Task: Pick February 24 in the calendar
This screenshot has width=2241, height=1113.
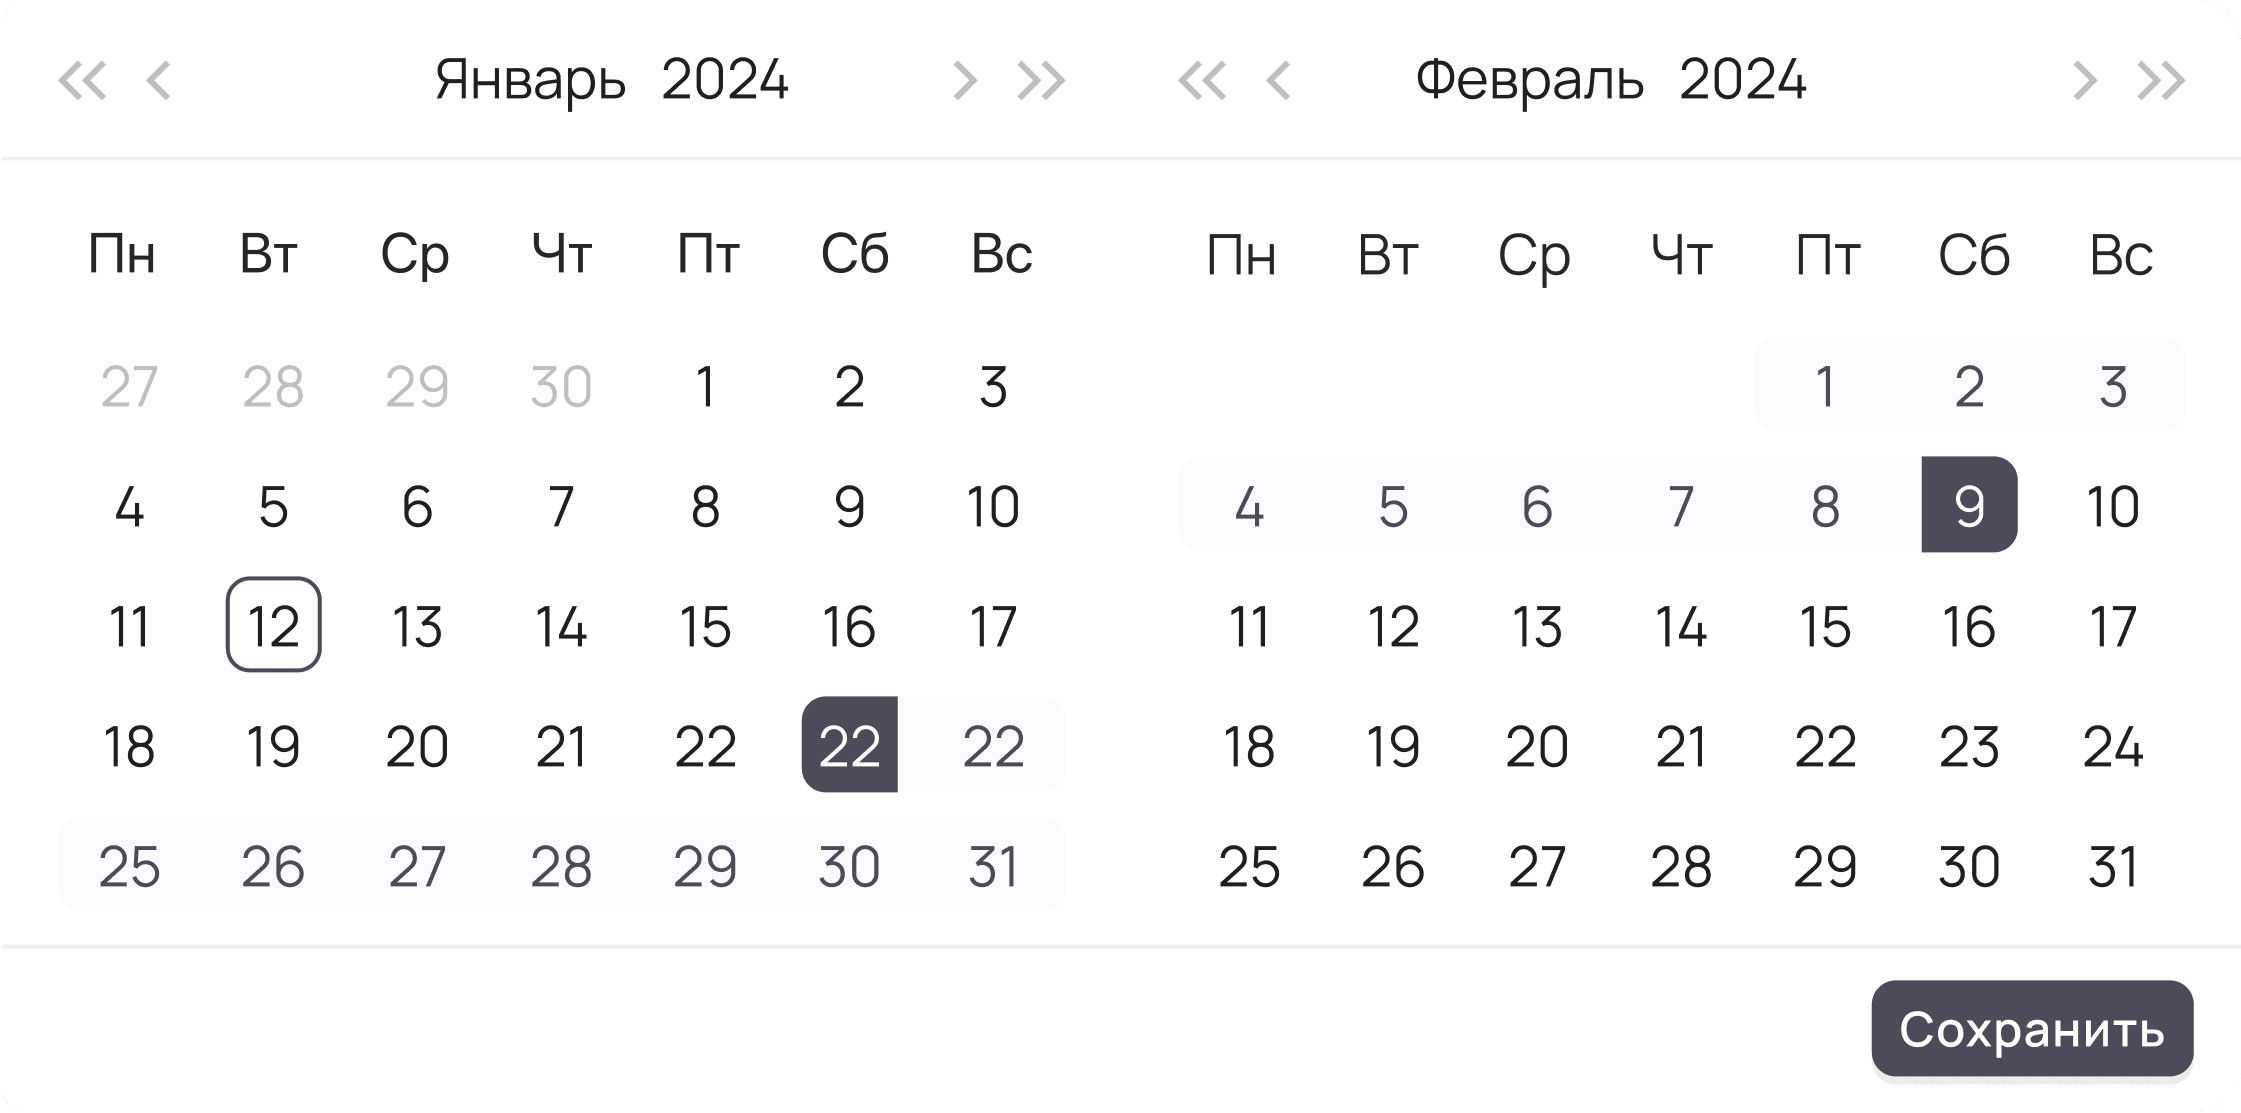Action: [x=2113, y=745]
